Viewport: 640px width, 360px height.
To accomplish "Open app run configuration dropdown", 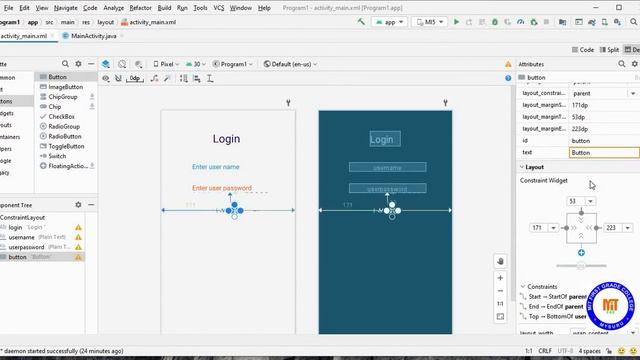I will point(389,22).
